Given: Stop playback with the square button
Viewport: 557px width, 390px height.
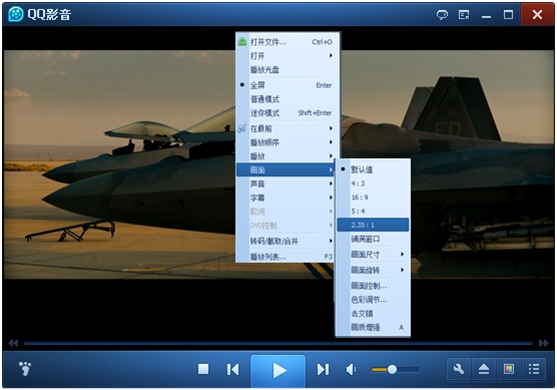Looking at the screenshot, I should (203, 369).
